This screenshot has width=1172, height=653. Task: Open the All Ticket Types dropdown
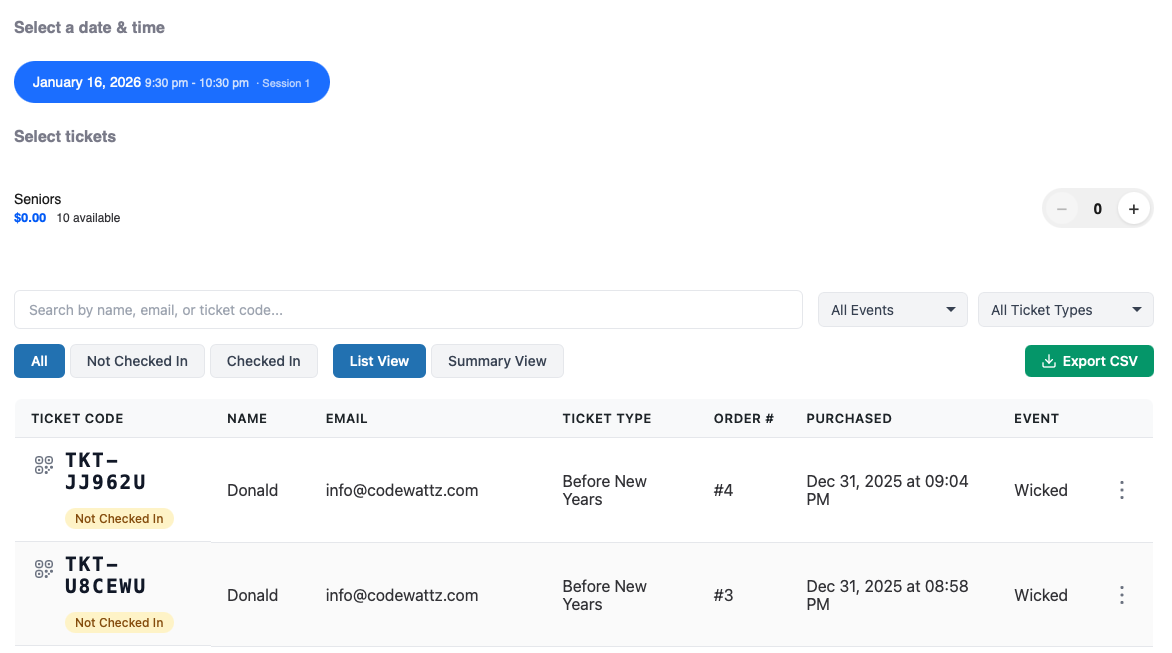[1065, 309]
